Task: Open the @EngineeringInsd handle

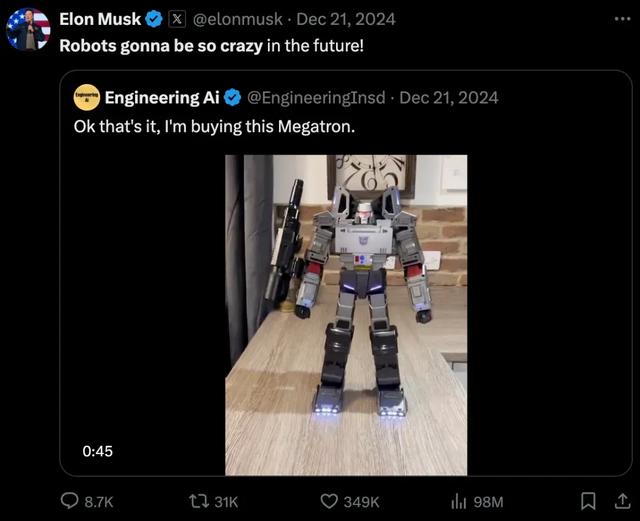Action: point(316,97)
